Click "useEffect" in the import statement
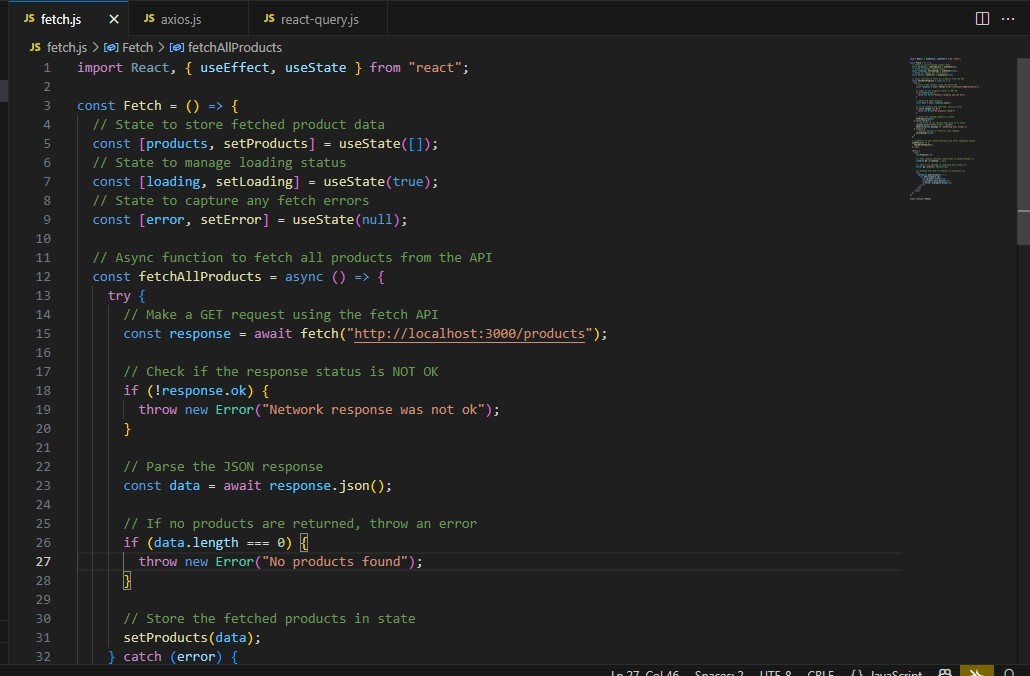1030x676 pixels. [x=235, y=68]
